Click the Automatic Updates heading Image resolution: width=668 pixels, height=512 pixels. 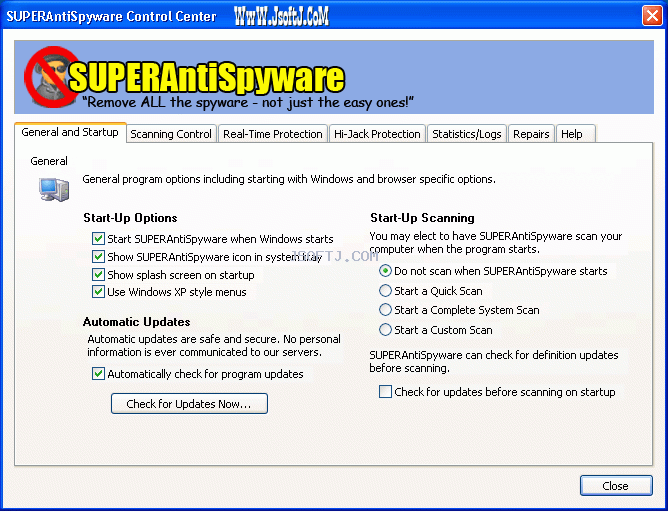[x=136, y=322]
